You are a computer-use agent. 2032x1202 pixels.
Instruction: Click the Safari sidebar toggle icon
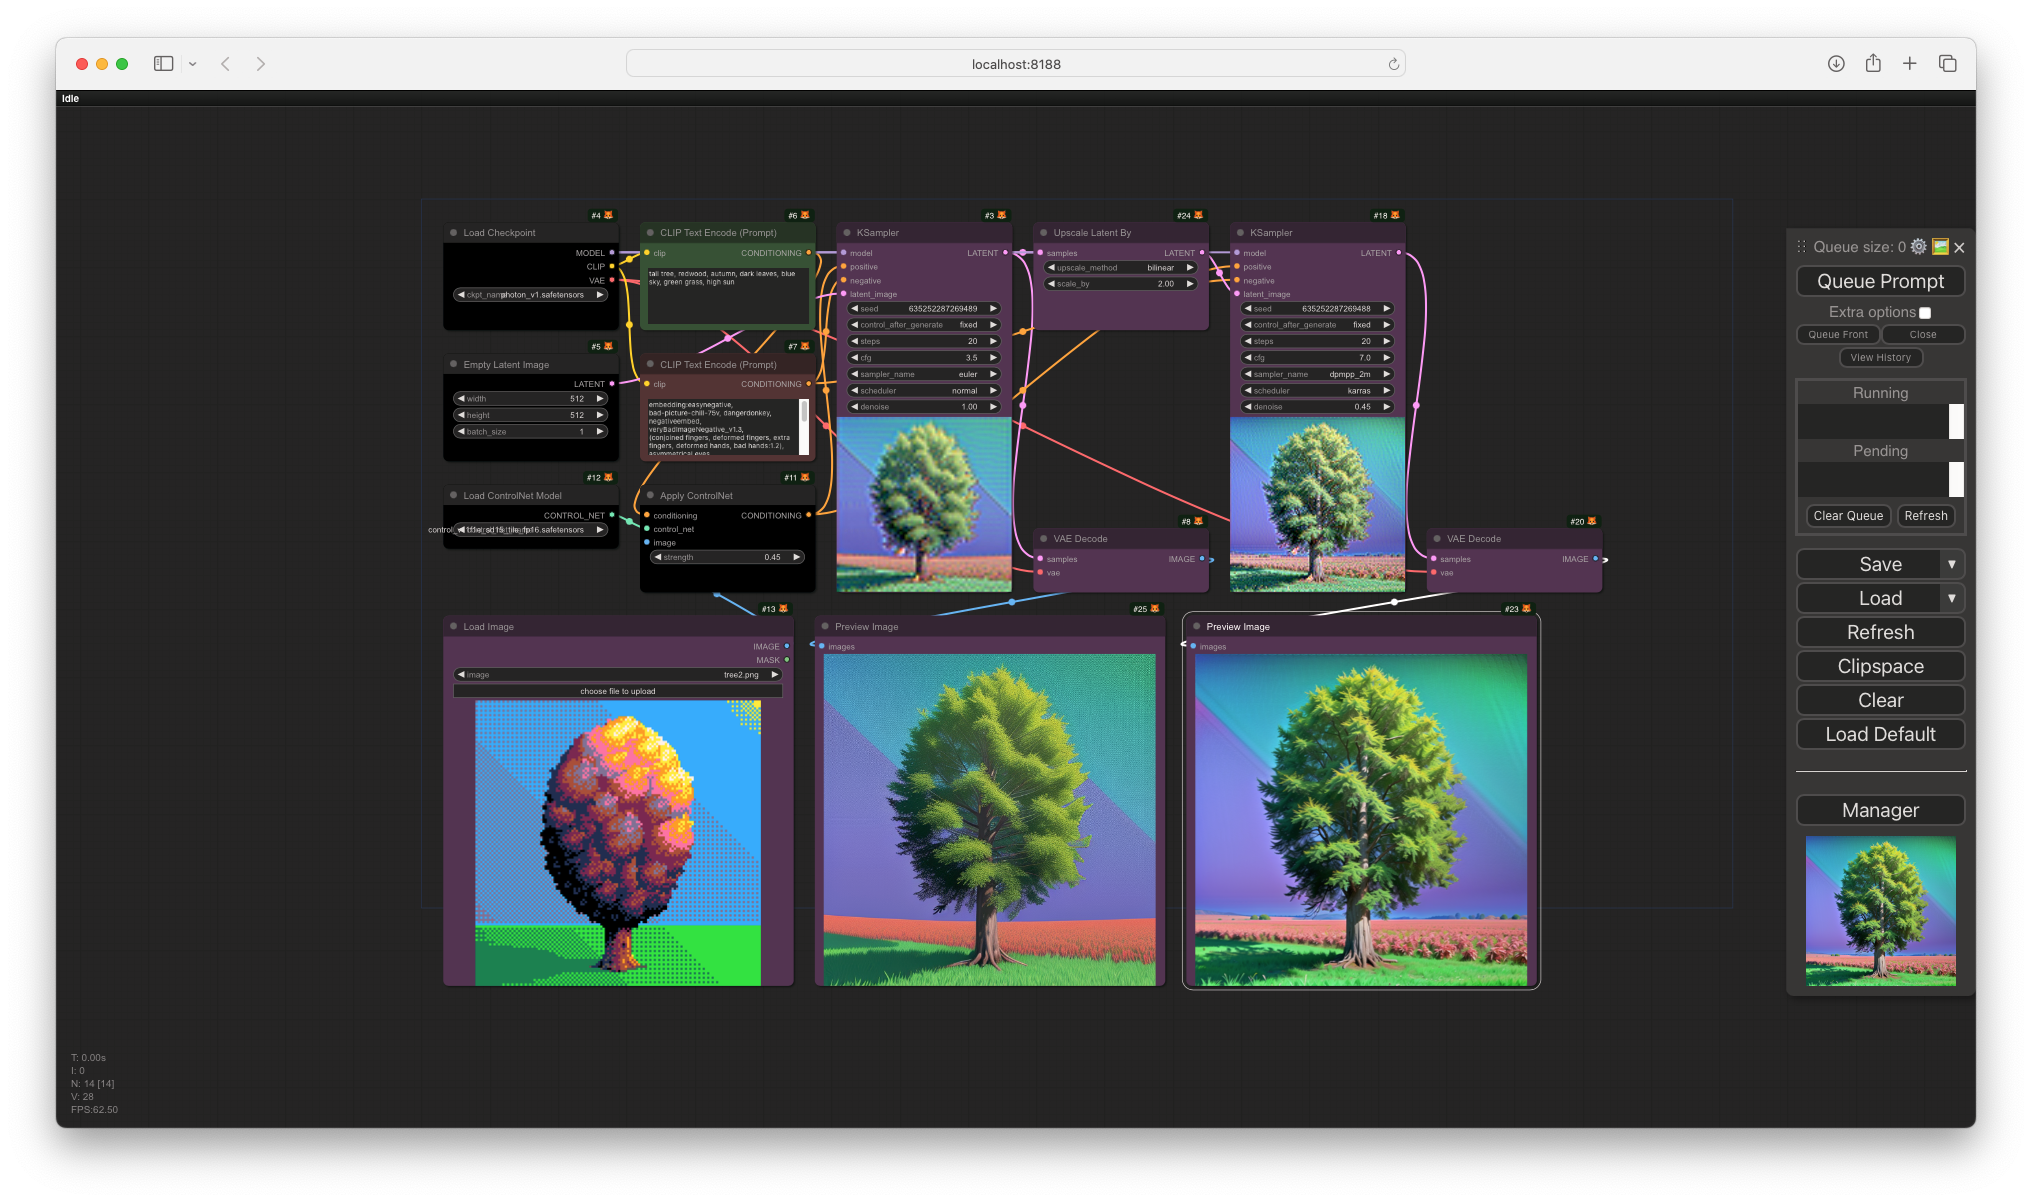pos(164,64)
